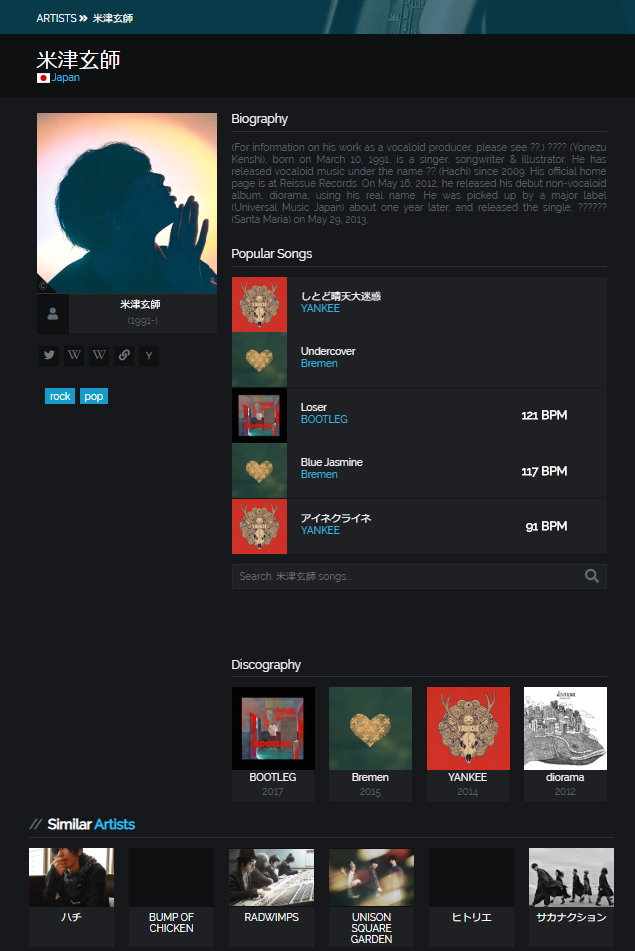Open similar artist BUMP OF CHICKEN
Viewport: 635px width, 951px height.
(x=172, y=897)
